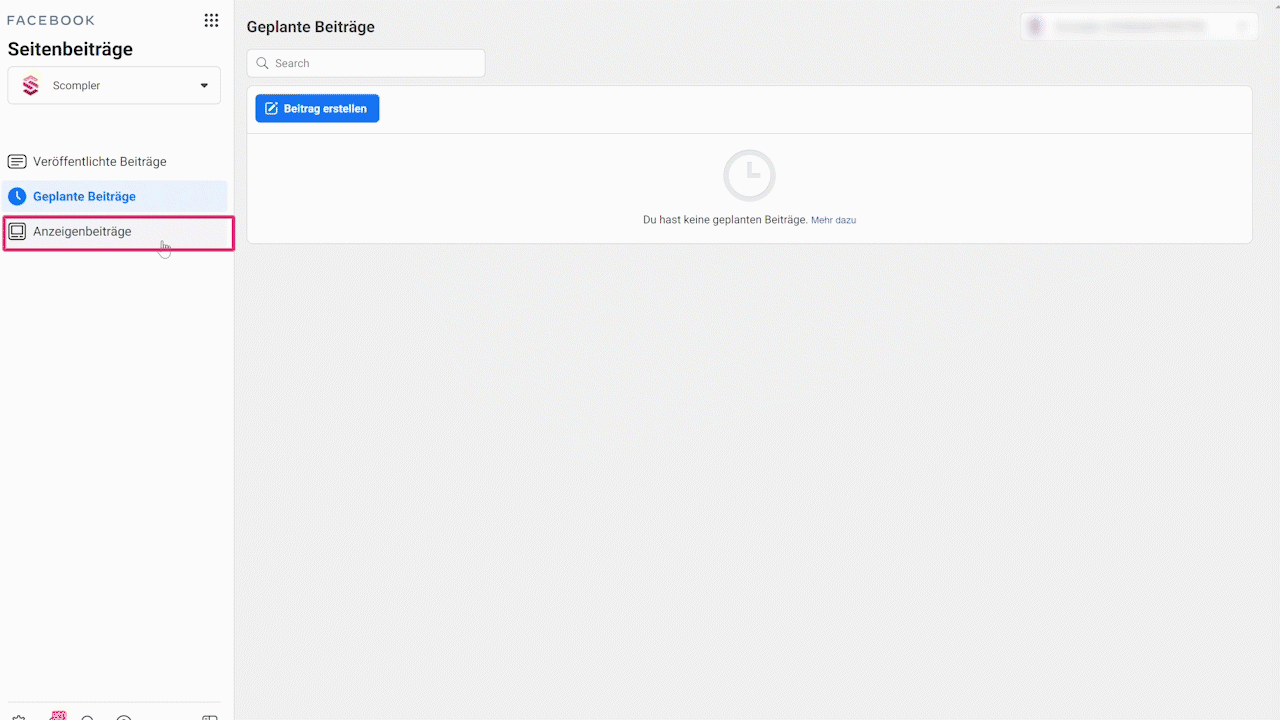
Task: Open Veröffentlichte Beiträge section
Action: pyautogui.click(x=100, y=162)
